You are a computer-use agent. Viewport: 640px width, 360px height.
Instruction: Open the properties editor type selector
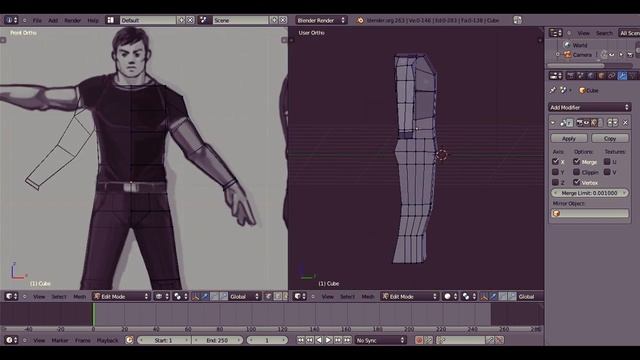[556, 76]
